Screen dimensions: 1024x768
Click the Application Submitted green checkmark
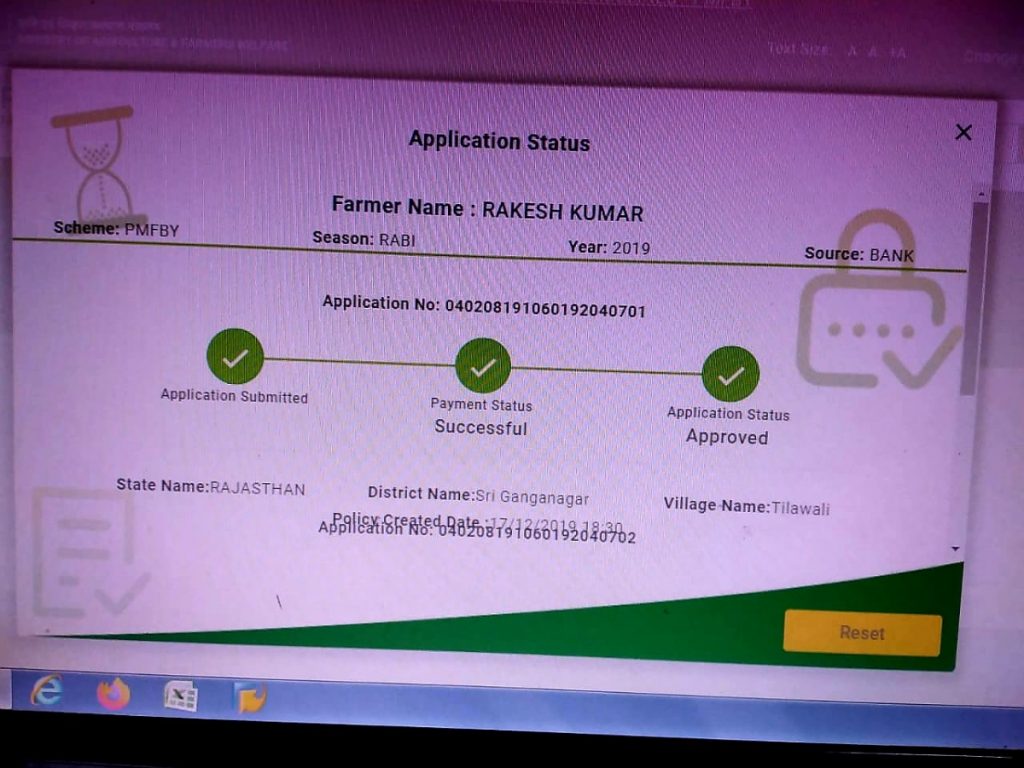(235, 357)
